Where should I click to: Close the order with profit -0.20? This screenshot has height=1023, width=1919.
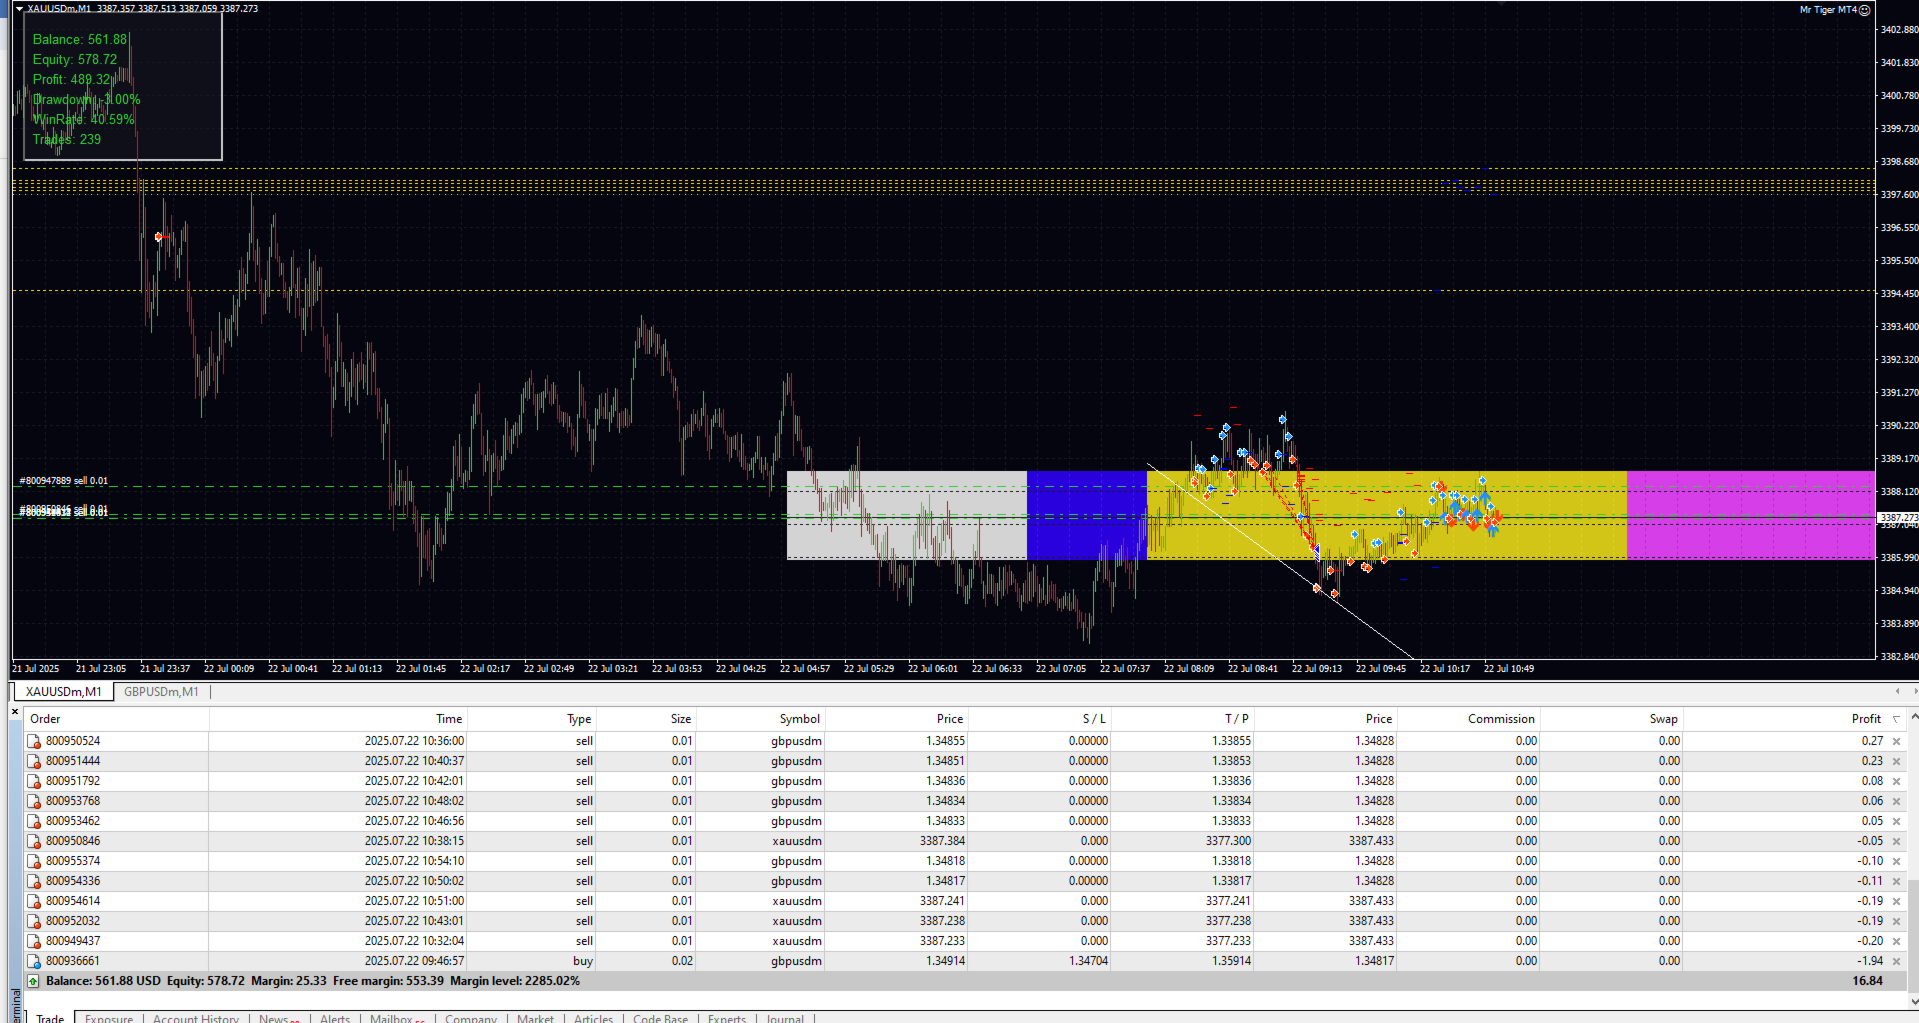tap(1896, 941)
